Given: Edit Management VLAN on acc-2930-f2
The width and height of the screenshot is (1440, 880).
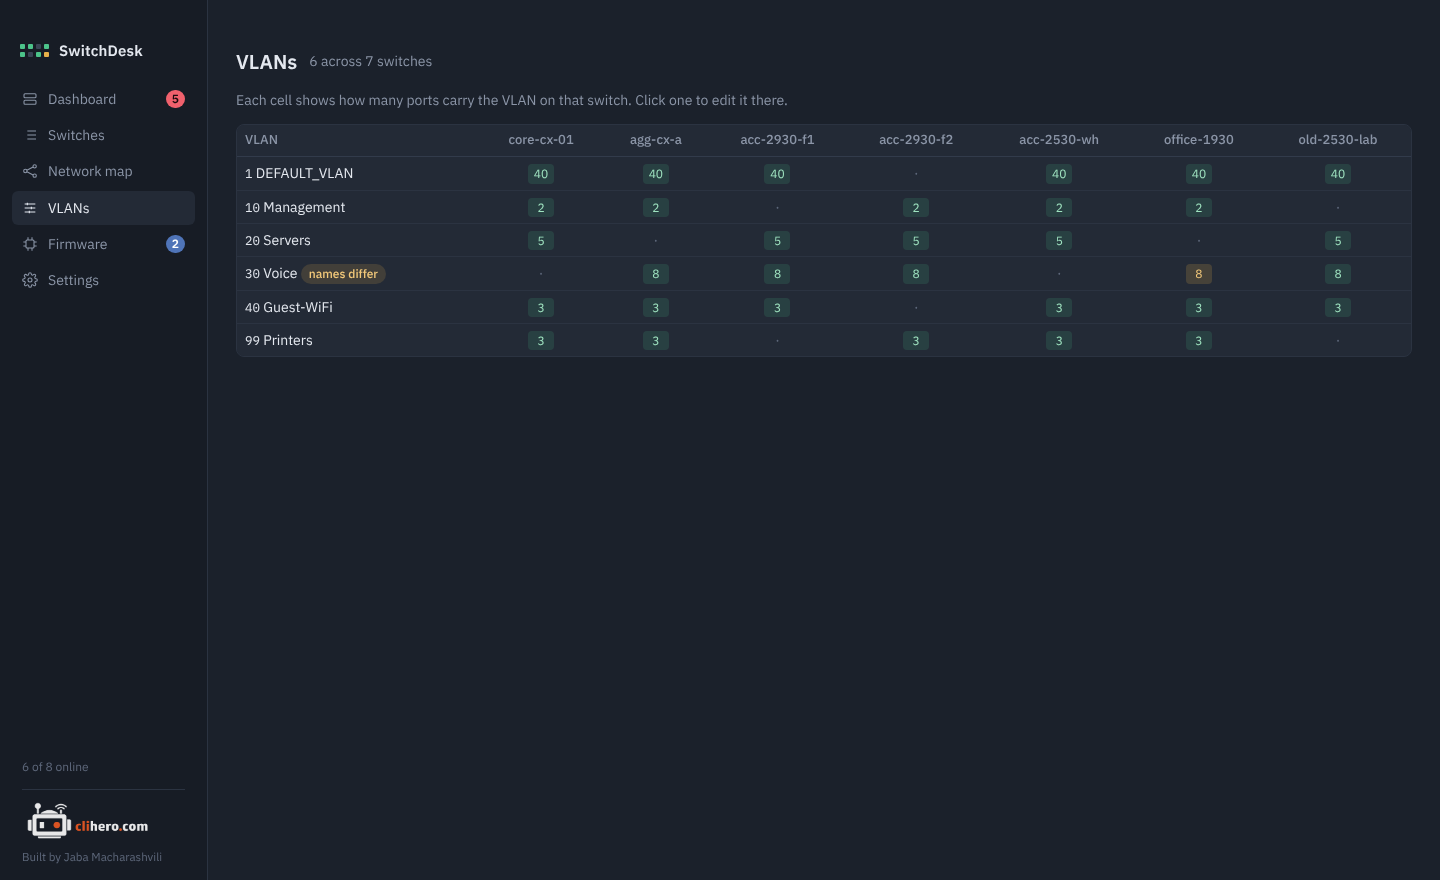Looking at the screenshot, I should 916,208.
